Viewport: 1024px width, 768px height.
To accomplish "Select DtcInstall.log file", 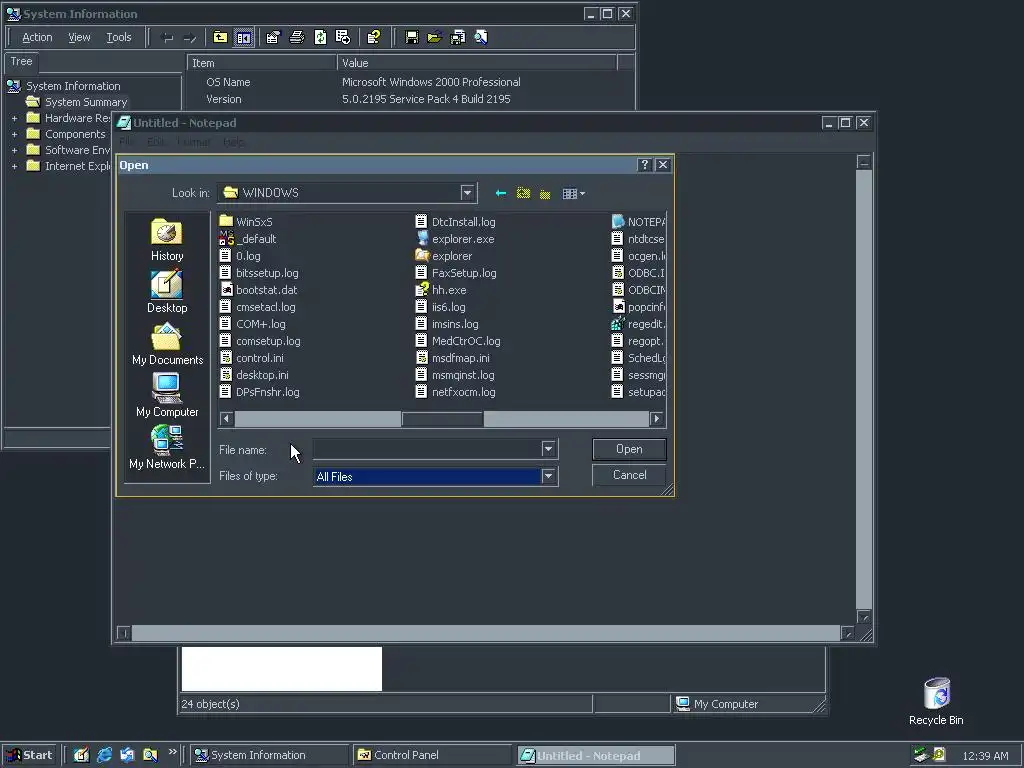I will coord(456,222).
